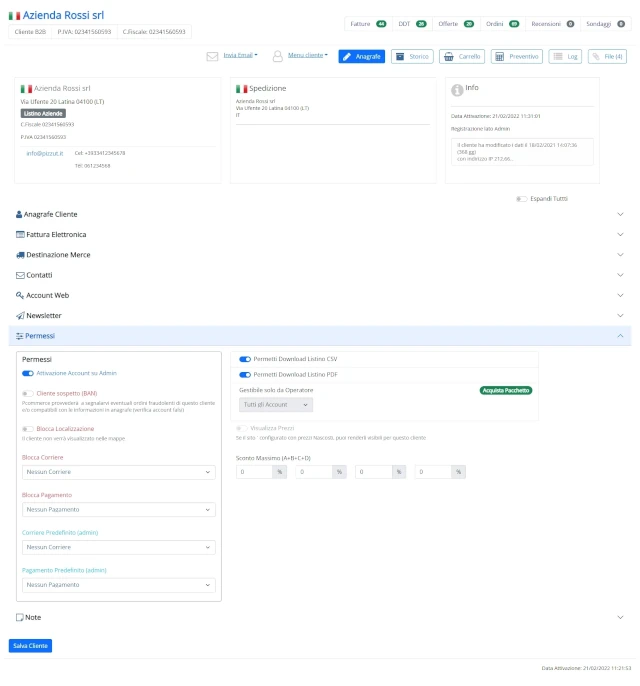This screenshot has height=686, width=640.
Task: Click Log button
Action: [x=565, y=56]
